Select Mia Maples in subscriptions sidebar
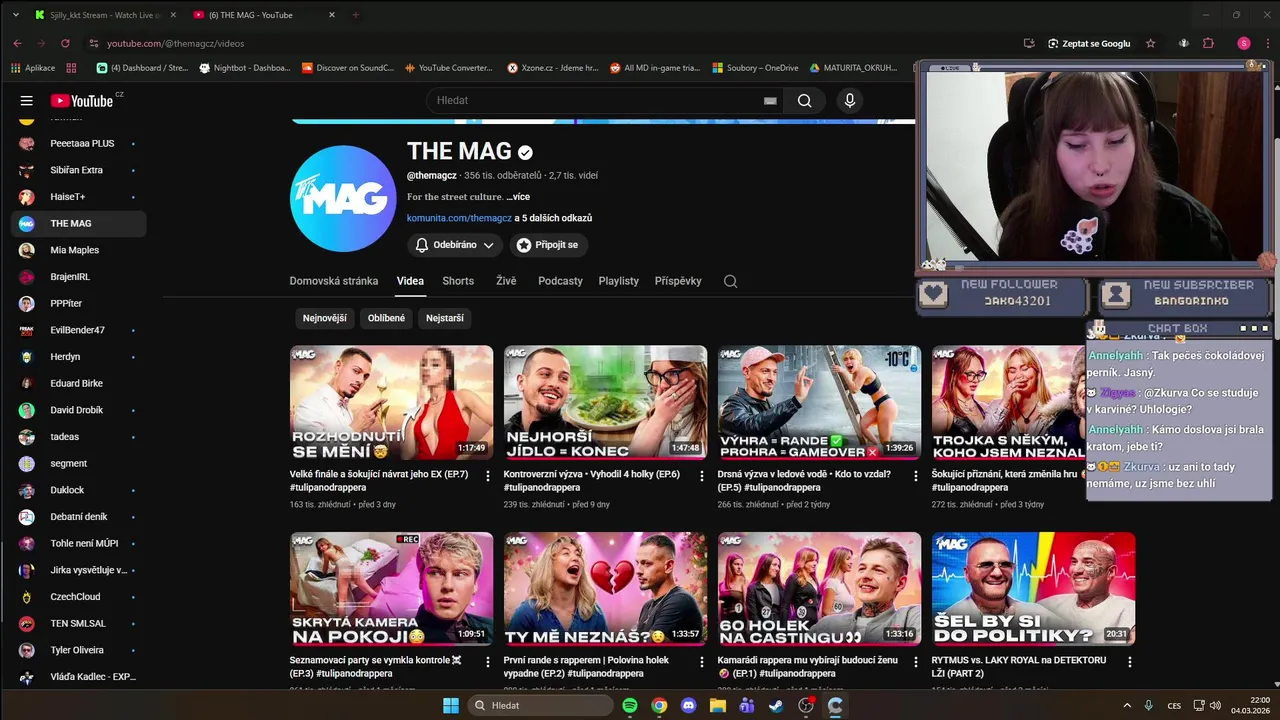This screenshot has width=1280, height=720. click(78, 250)
